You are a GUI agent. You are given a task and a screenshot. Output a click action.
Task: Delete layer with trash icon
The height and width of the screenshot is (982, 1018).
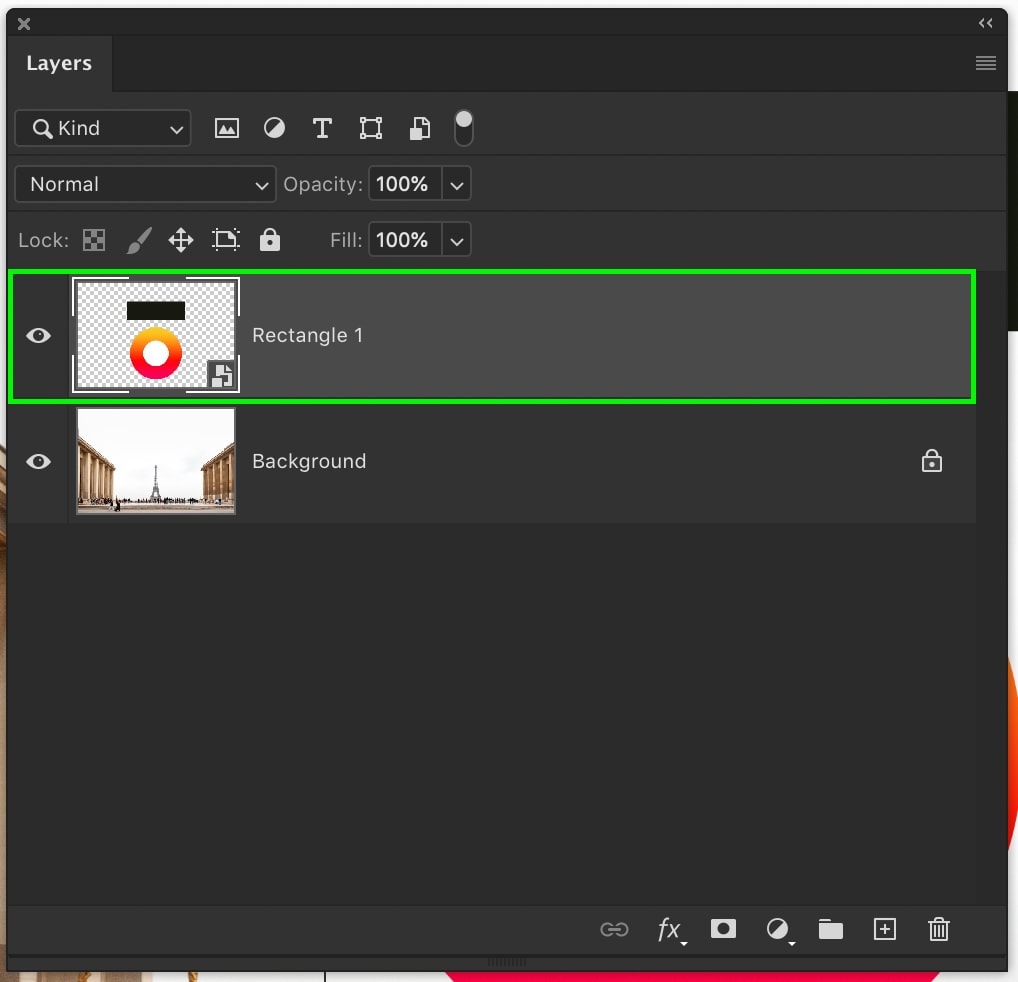939,929
